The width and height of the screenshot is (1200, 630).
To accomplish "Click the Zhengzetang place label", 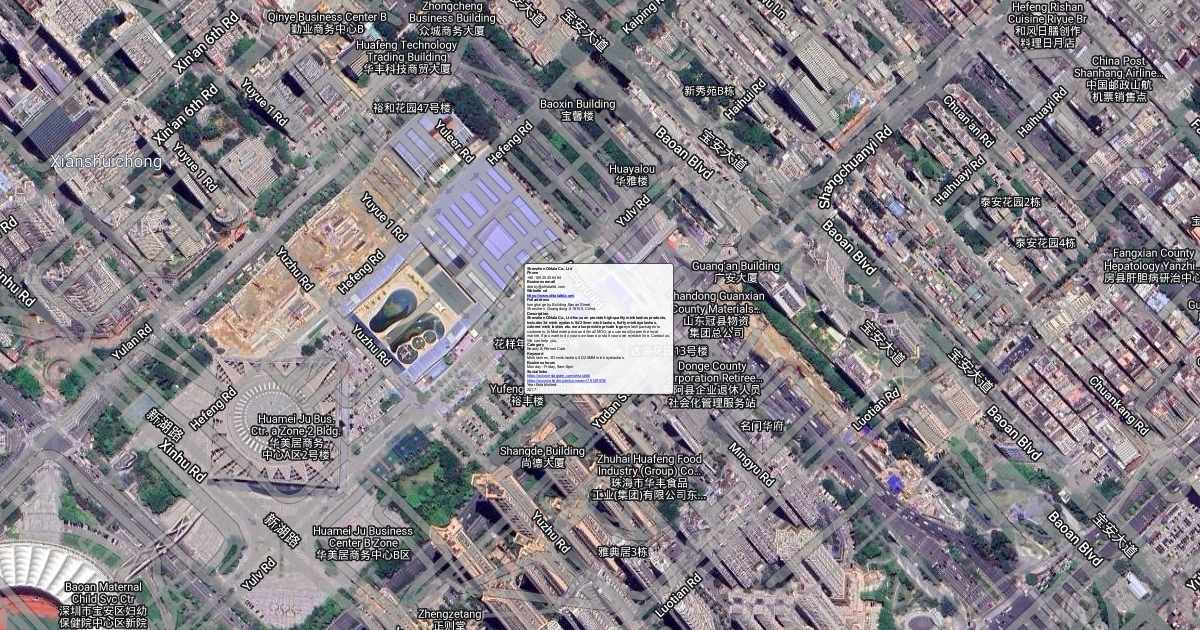I will [450, 618].
